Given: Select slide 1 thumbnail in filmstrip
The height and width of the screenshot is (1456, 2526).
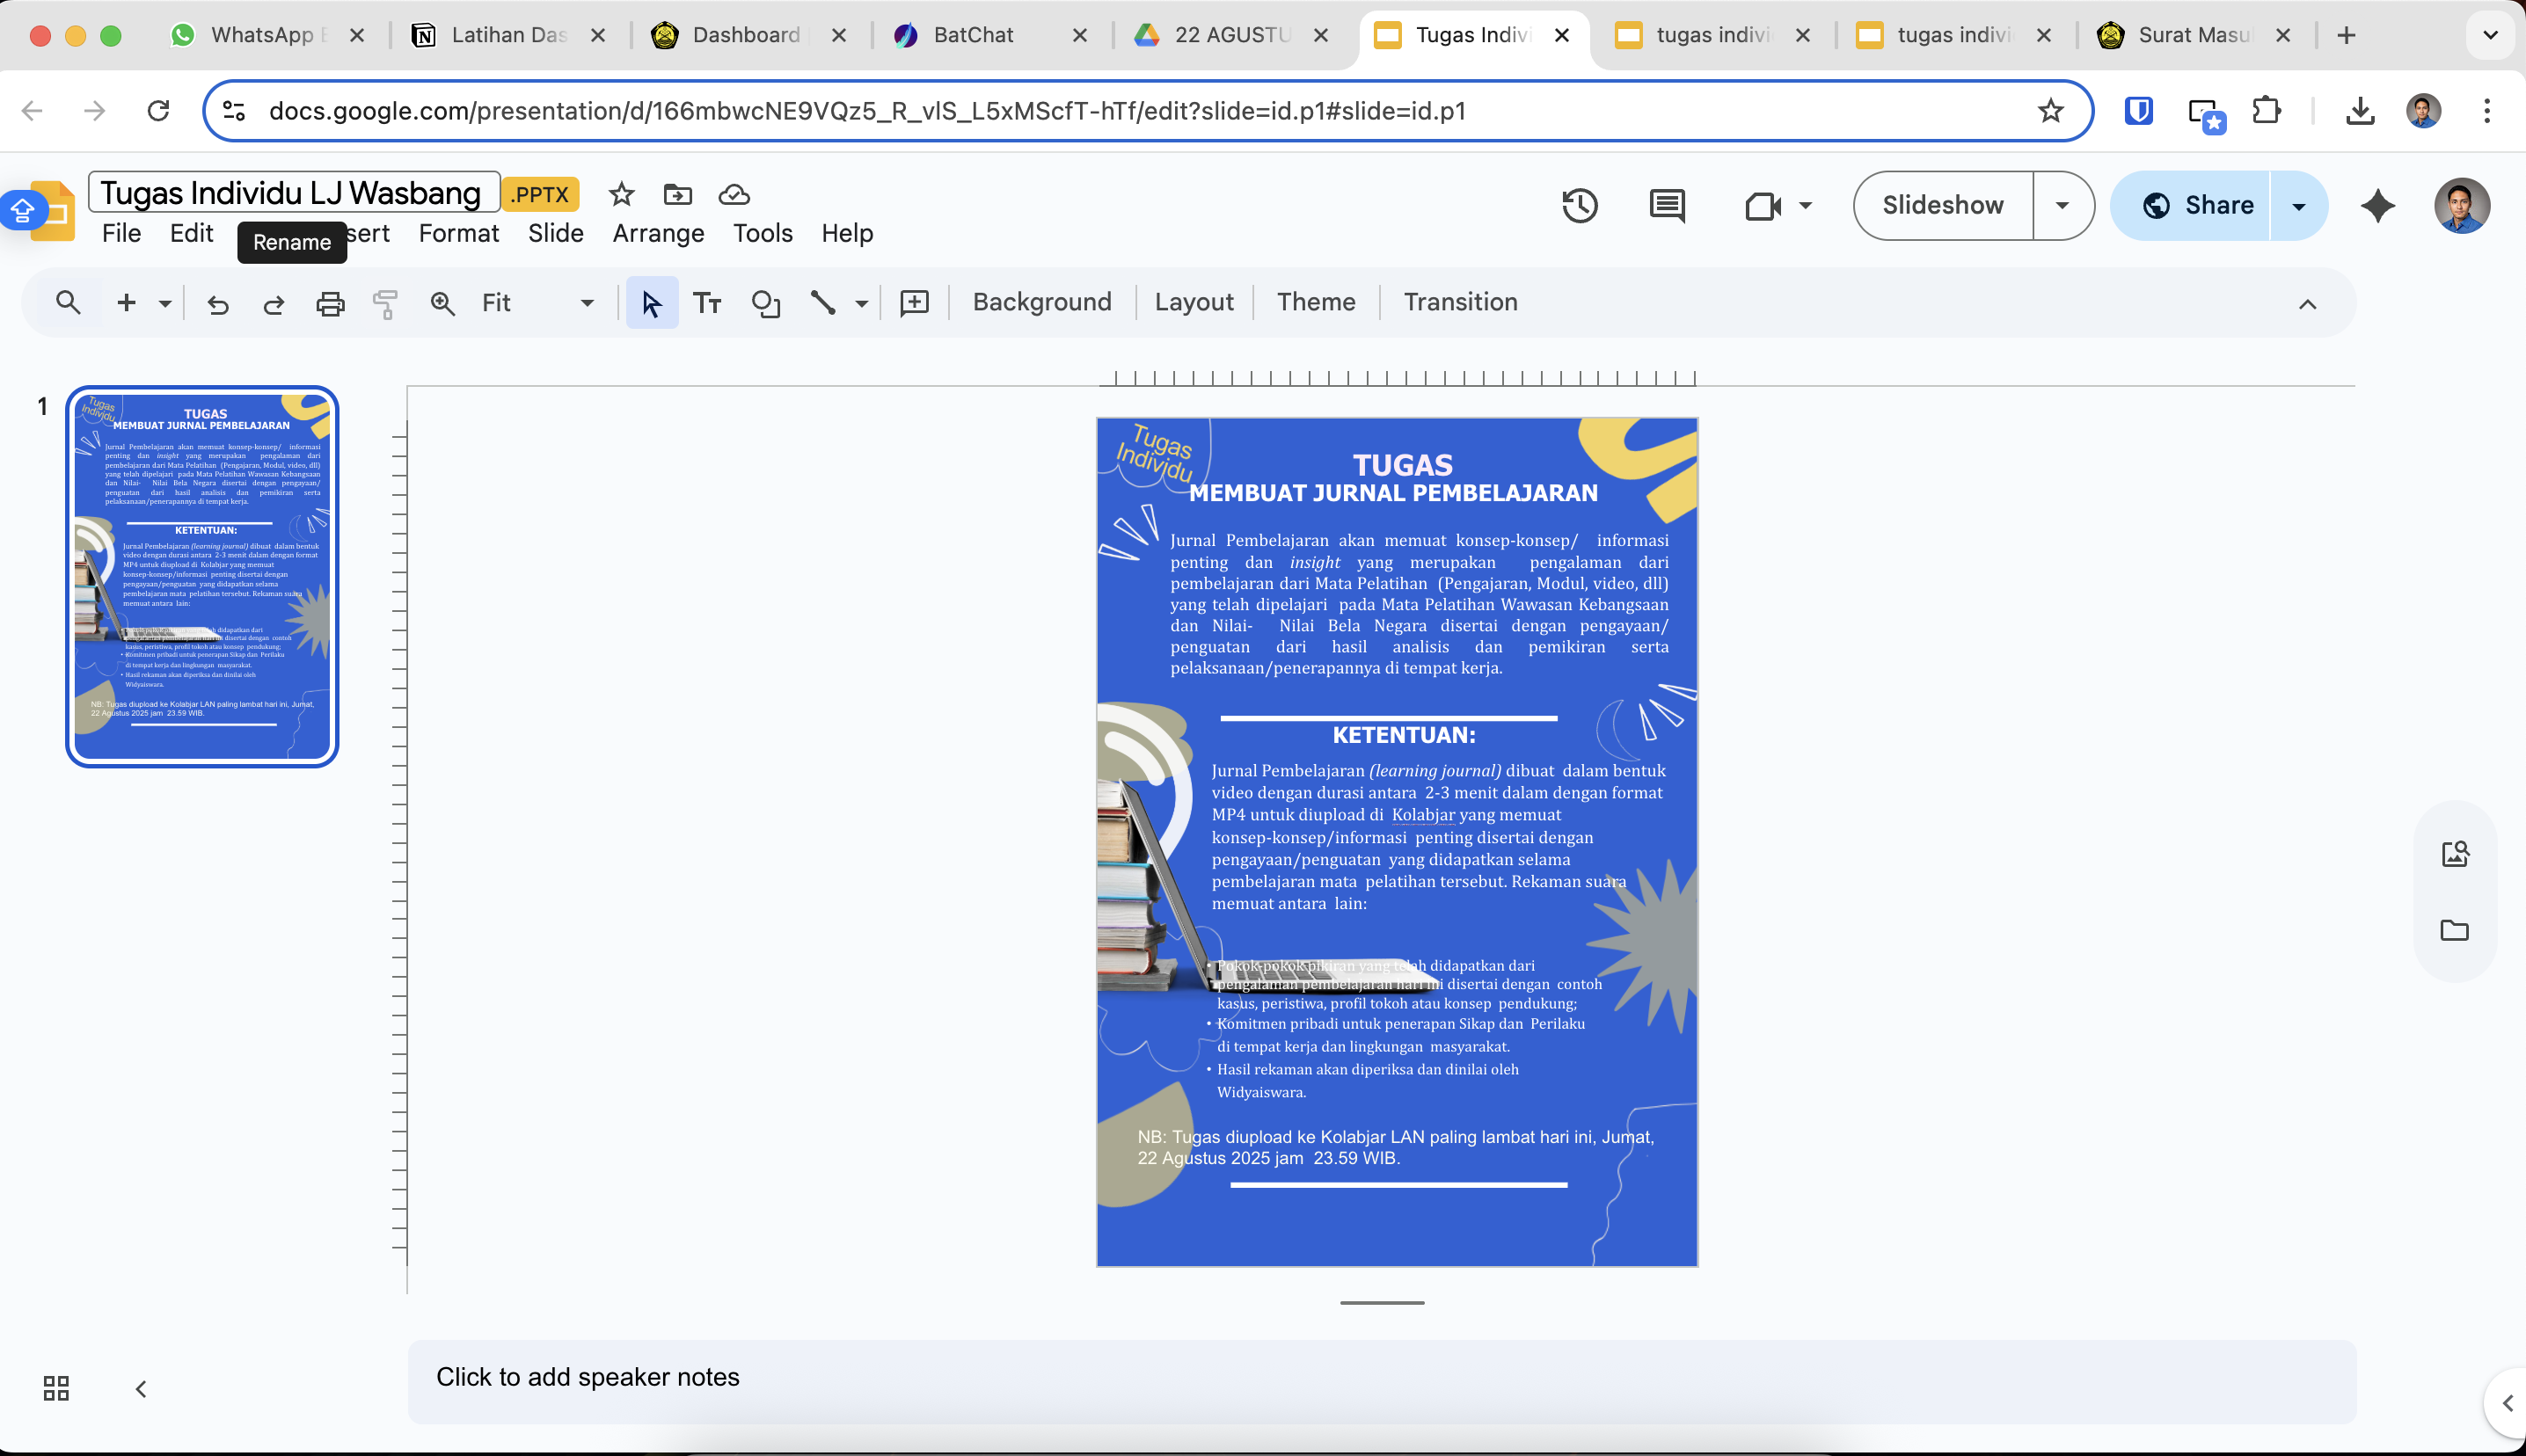Looking at the screenshot, I should pos(203,576).
